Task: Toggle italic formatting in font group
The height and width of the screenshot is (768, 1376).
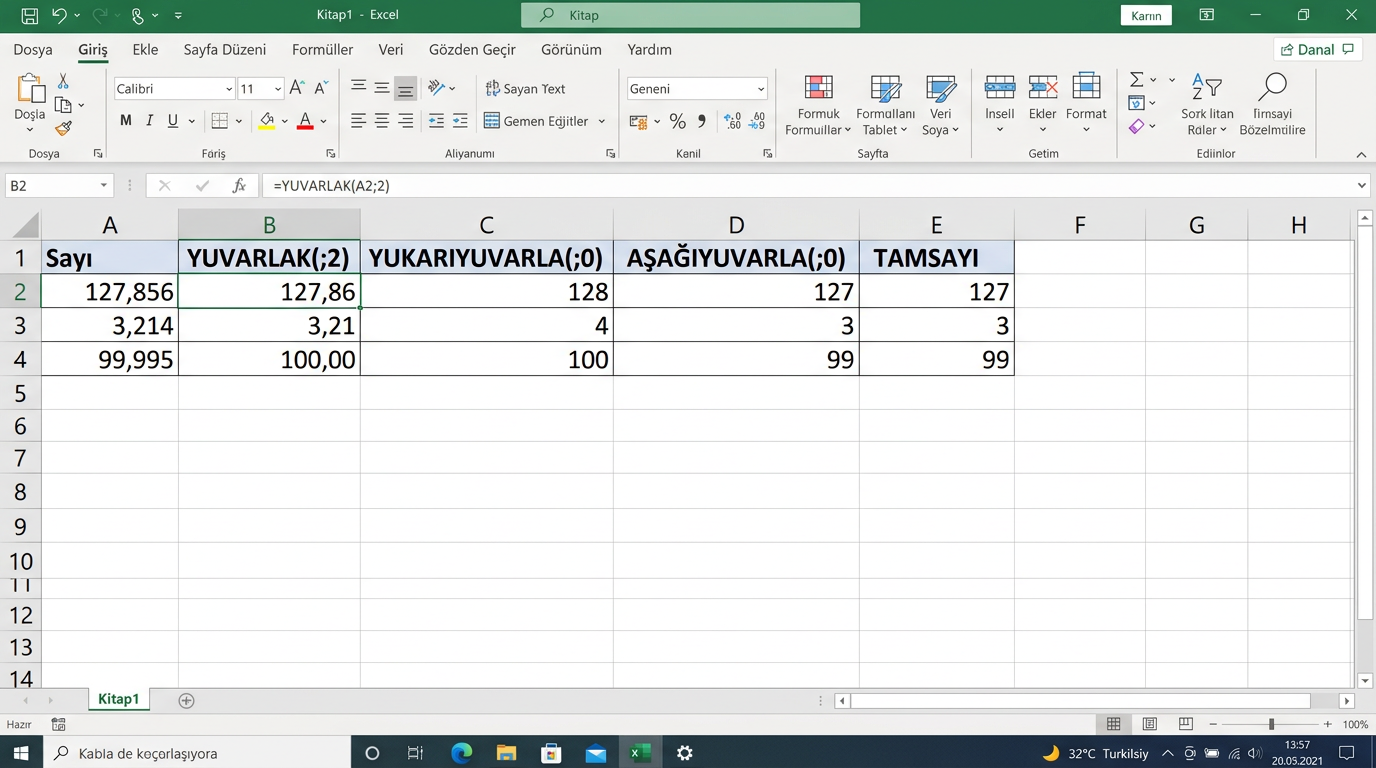Action: (149, 121)
